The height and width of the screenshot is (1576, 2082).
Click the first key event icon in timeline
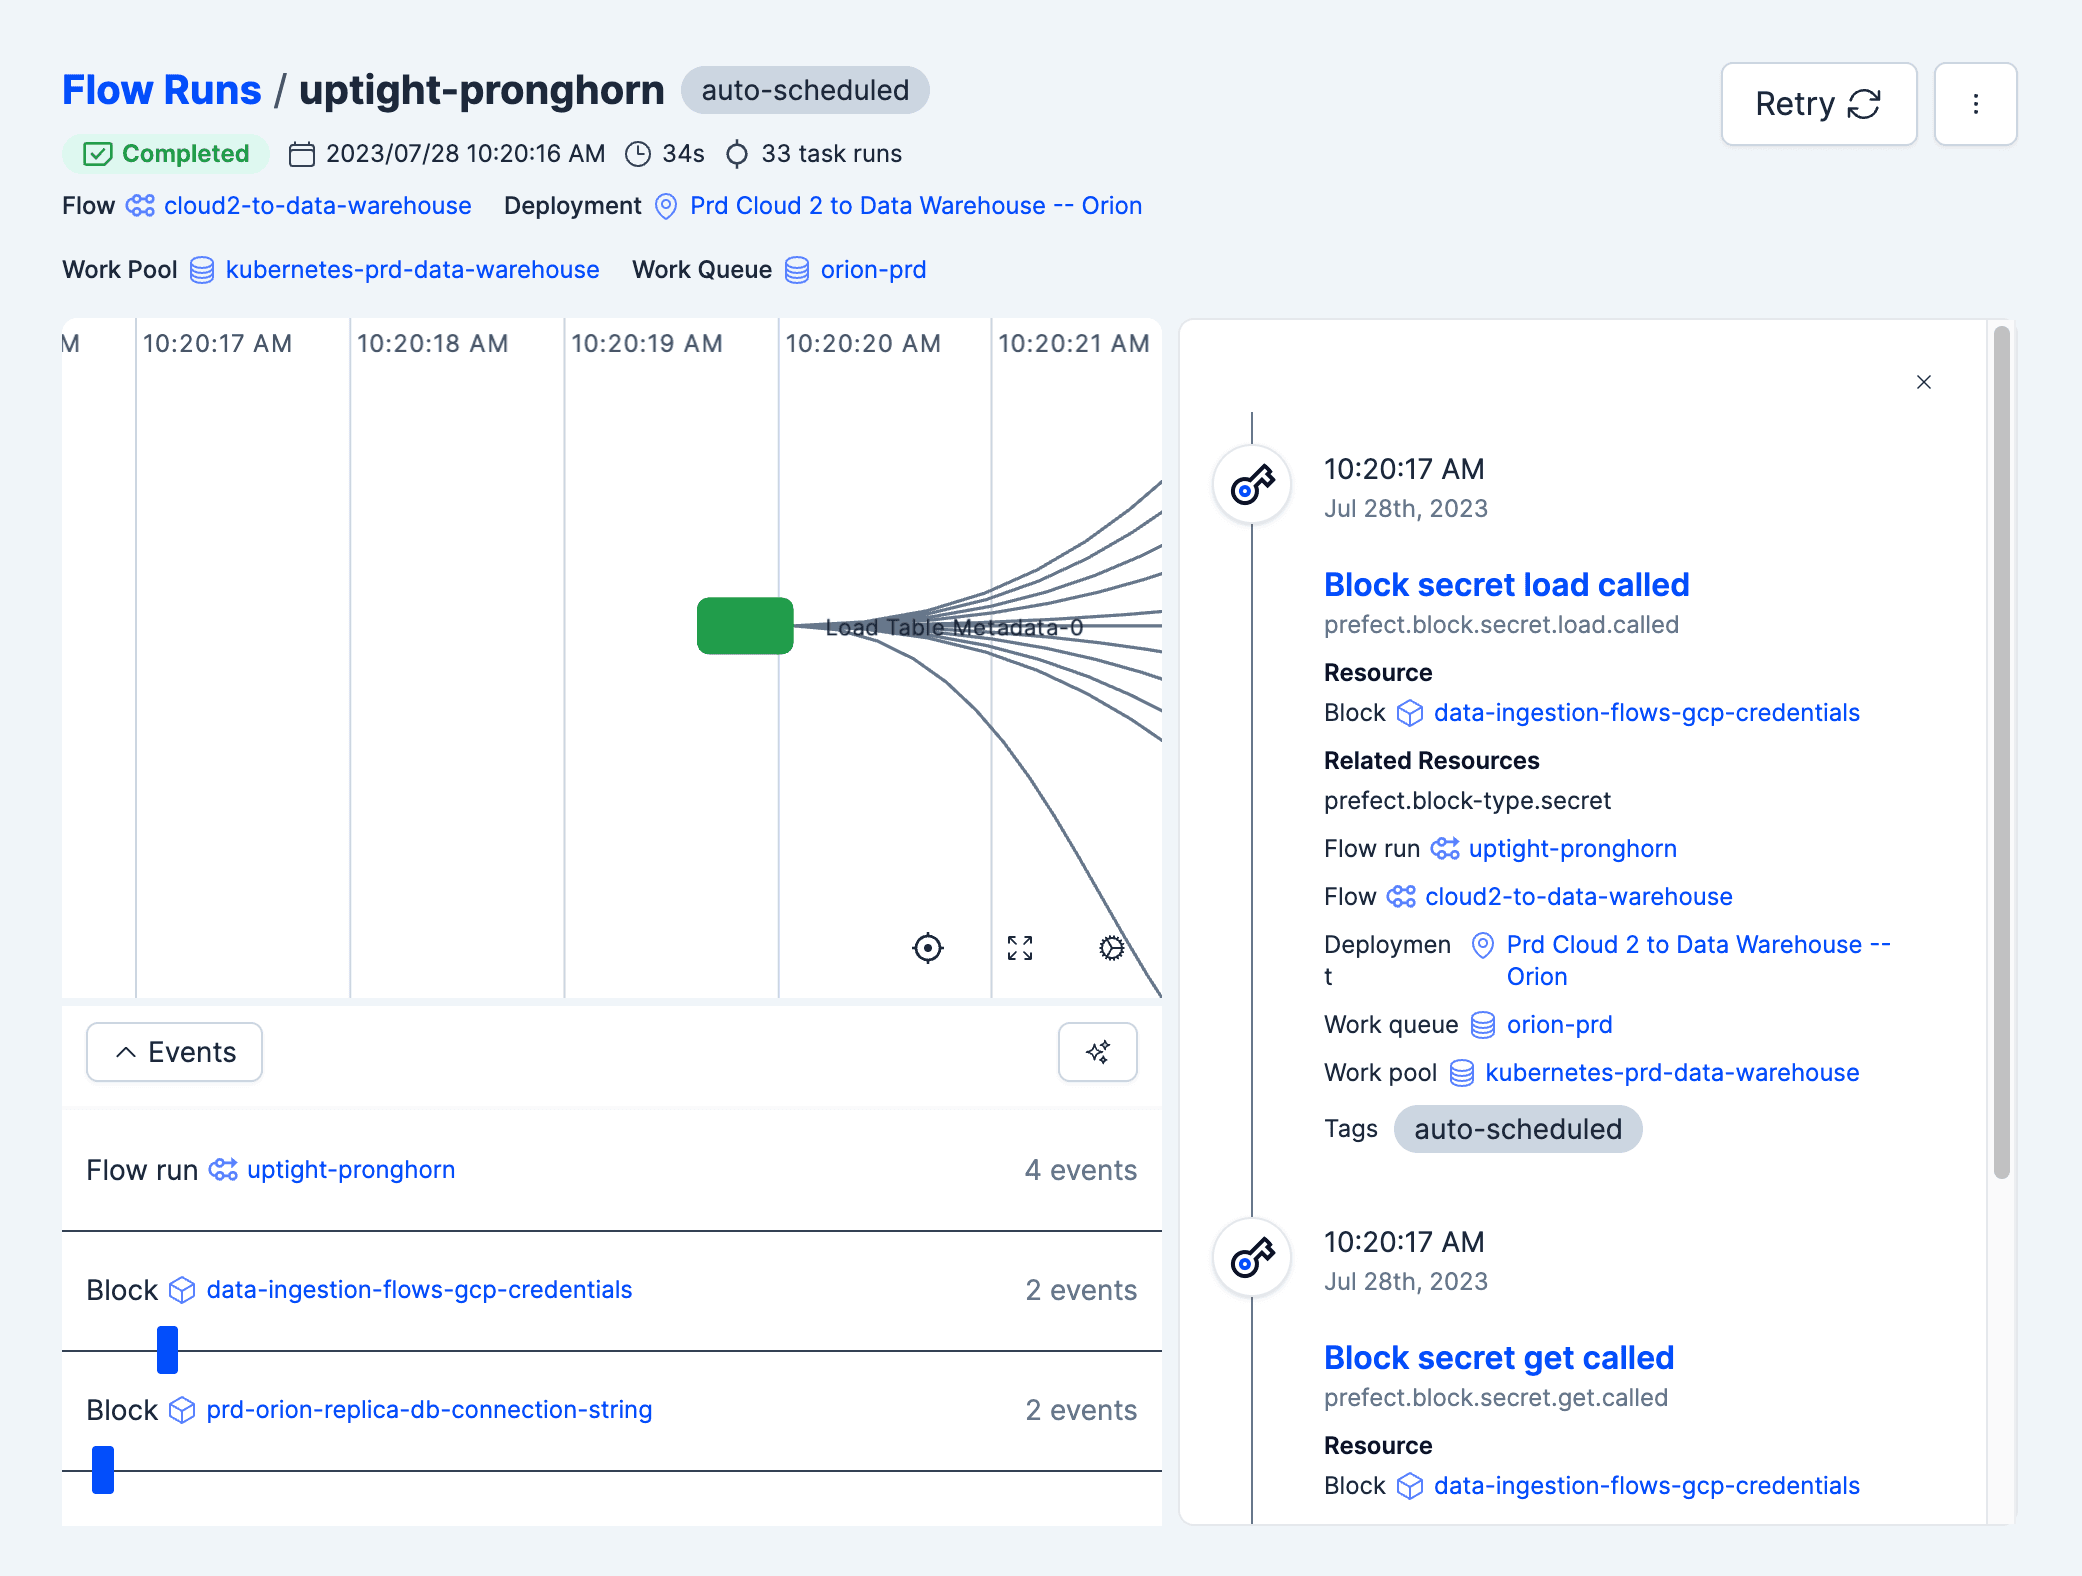click(1251, 485)
